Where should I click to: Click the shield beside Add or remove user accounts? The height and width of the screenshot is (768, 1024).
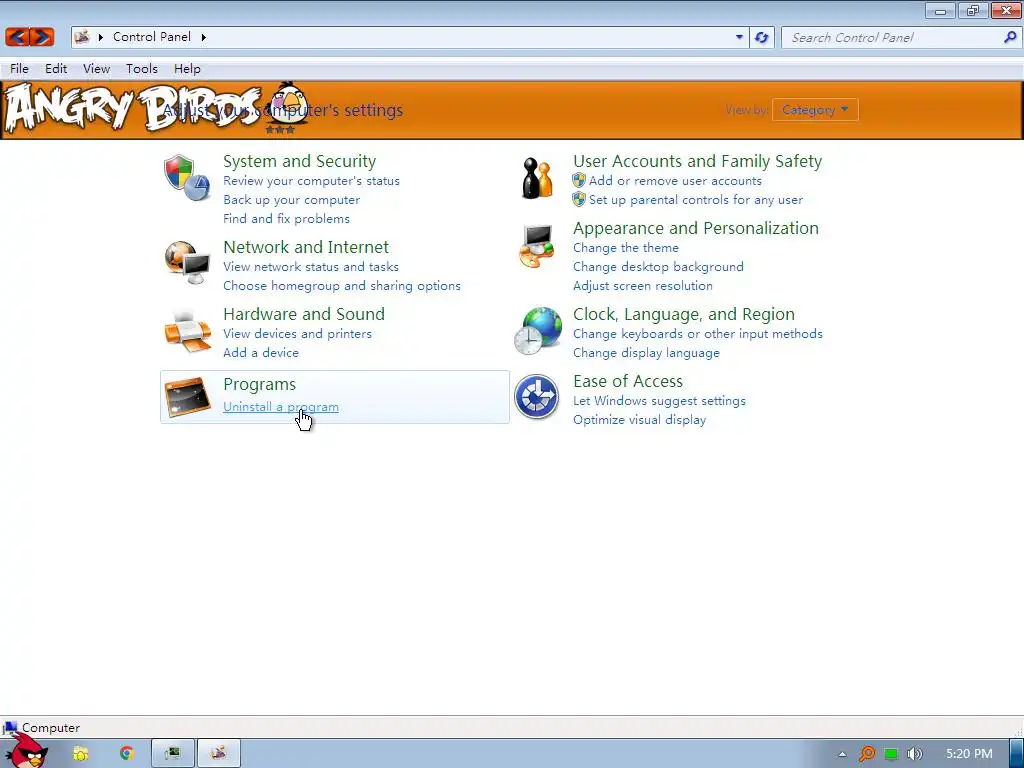[x=579, y=180]
